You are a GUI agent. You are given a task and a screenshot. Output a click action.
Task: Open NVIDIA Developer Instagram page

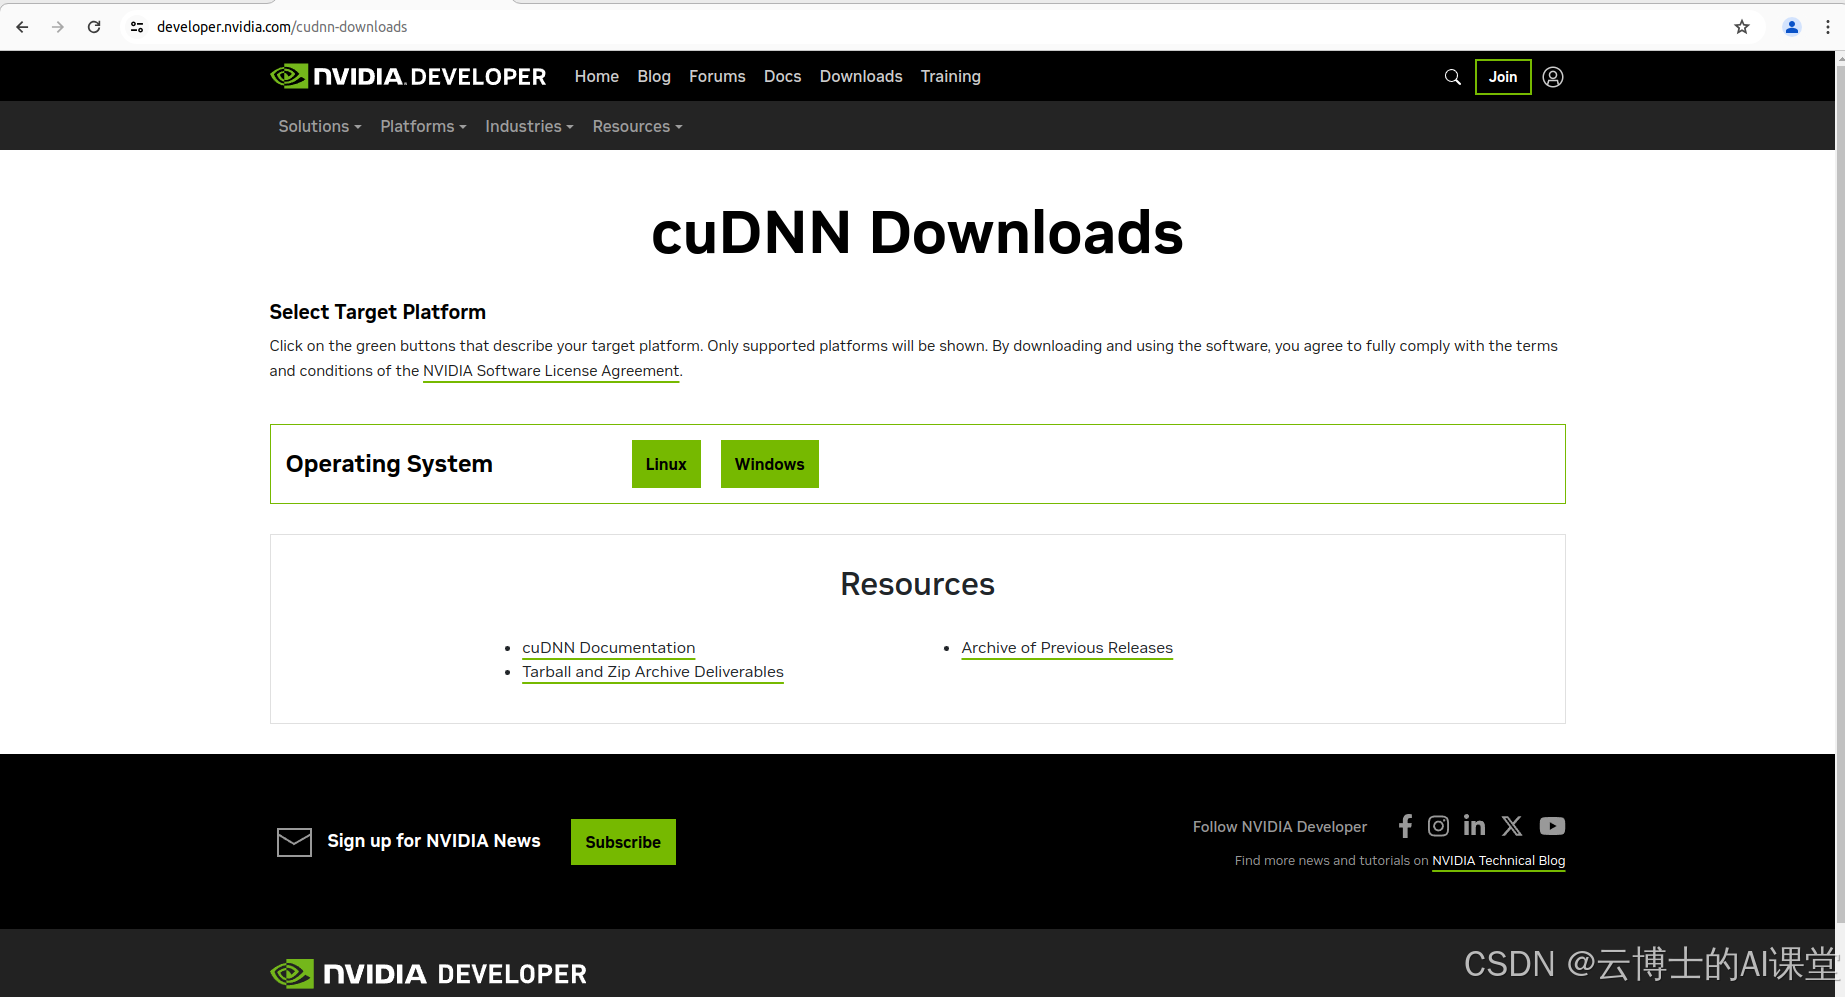[1438, 826]
